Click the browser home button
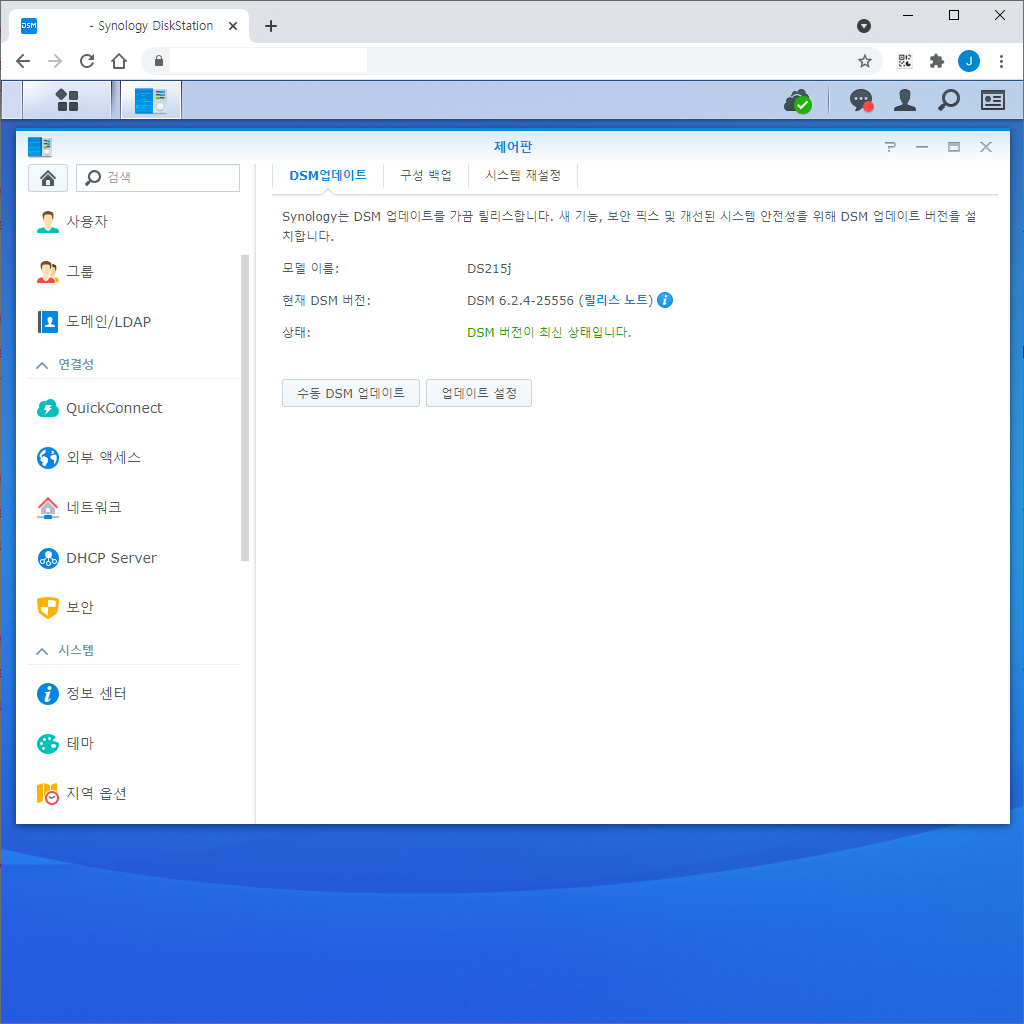1024x1024 pixels. coord(119,61)
